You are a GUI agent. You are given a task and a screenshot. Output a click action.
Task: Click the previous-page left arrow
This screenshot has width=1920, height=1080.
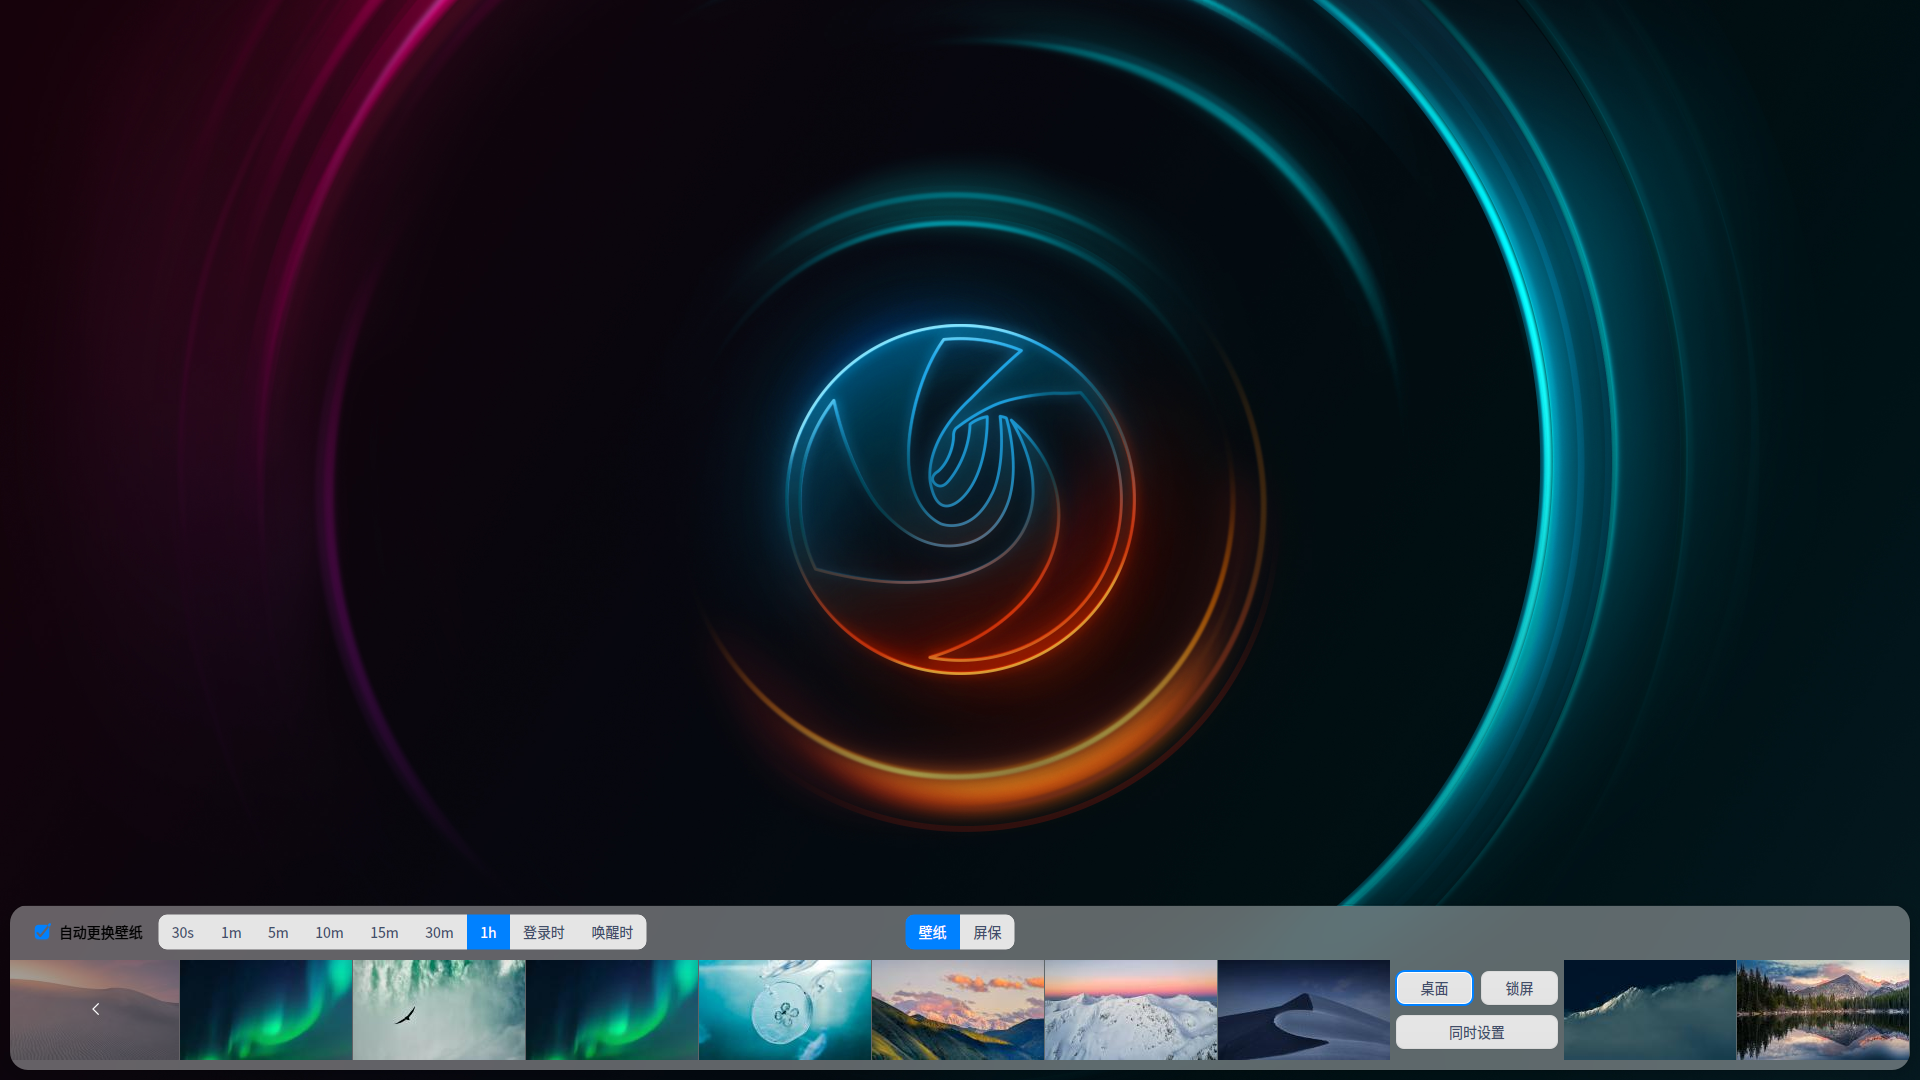[95, 1009]
